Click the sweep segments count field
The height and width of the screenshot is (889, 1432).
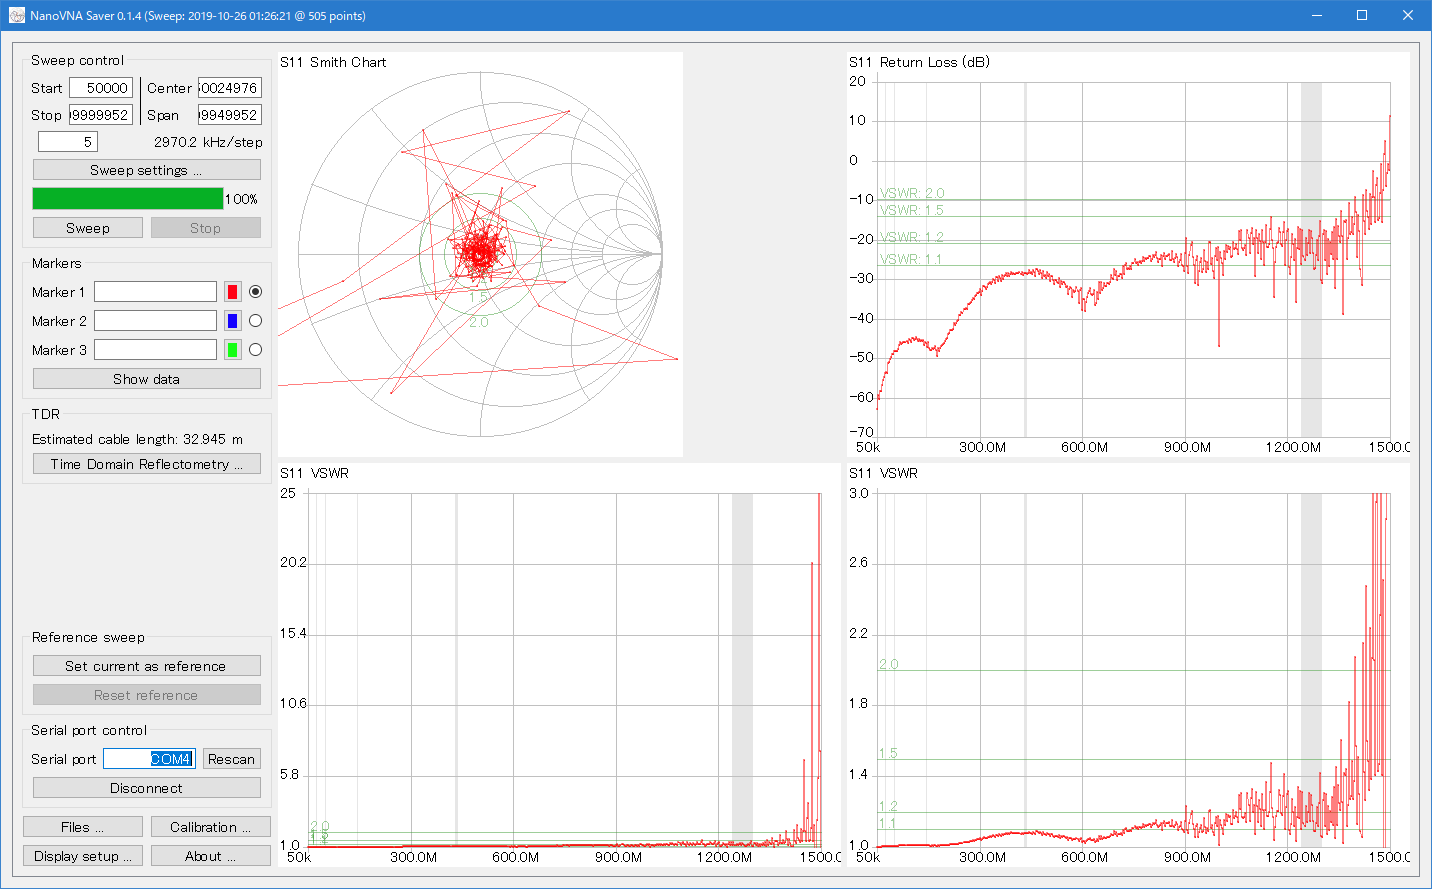coord(68,142)
